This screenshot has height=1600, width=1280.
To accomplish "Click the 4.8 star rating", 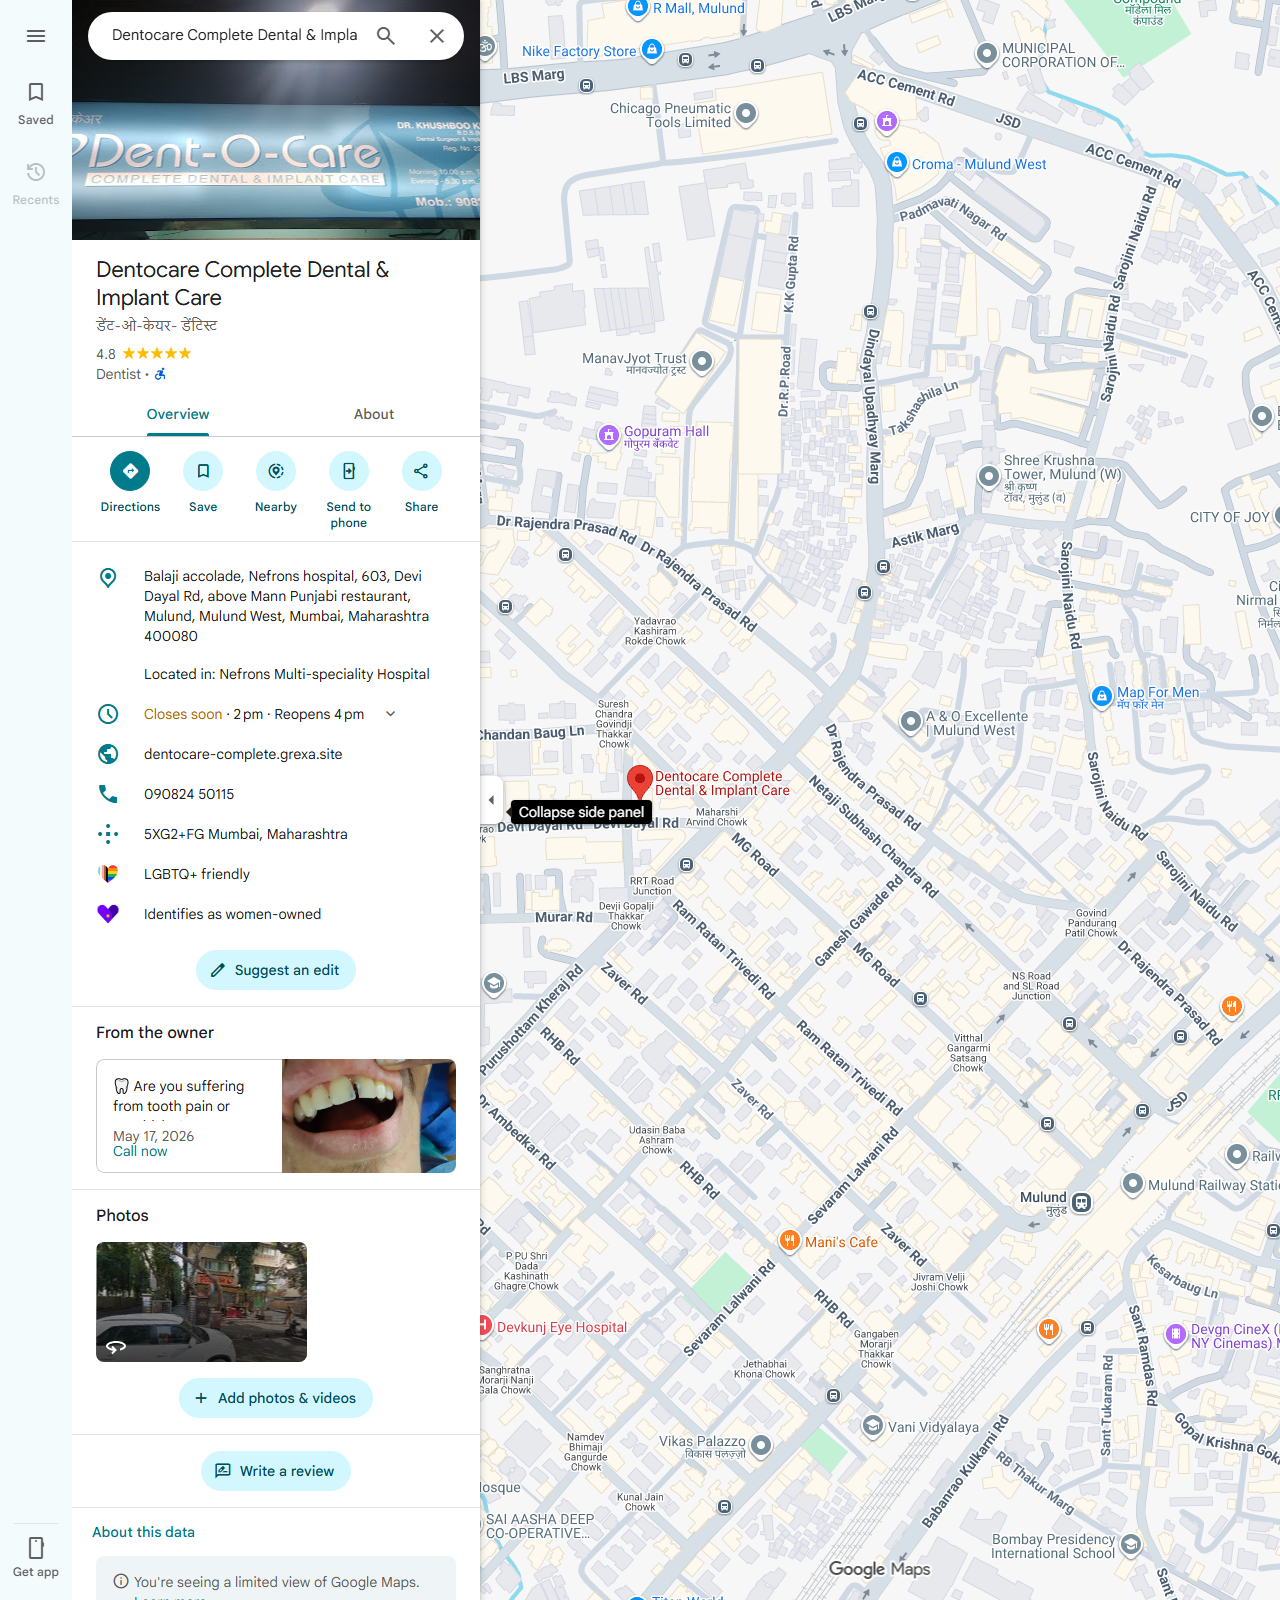I will point(143,354).
